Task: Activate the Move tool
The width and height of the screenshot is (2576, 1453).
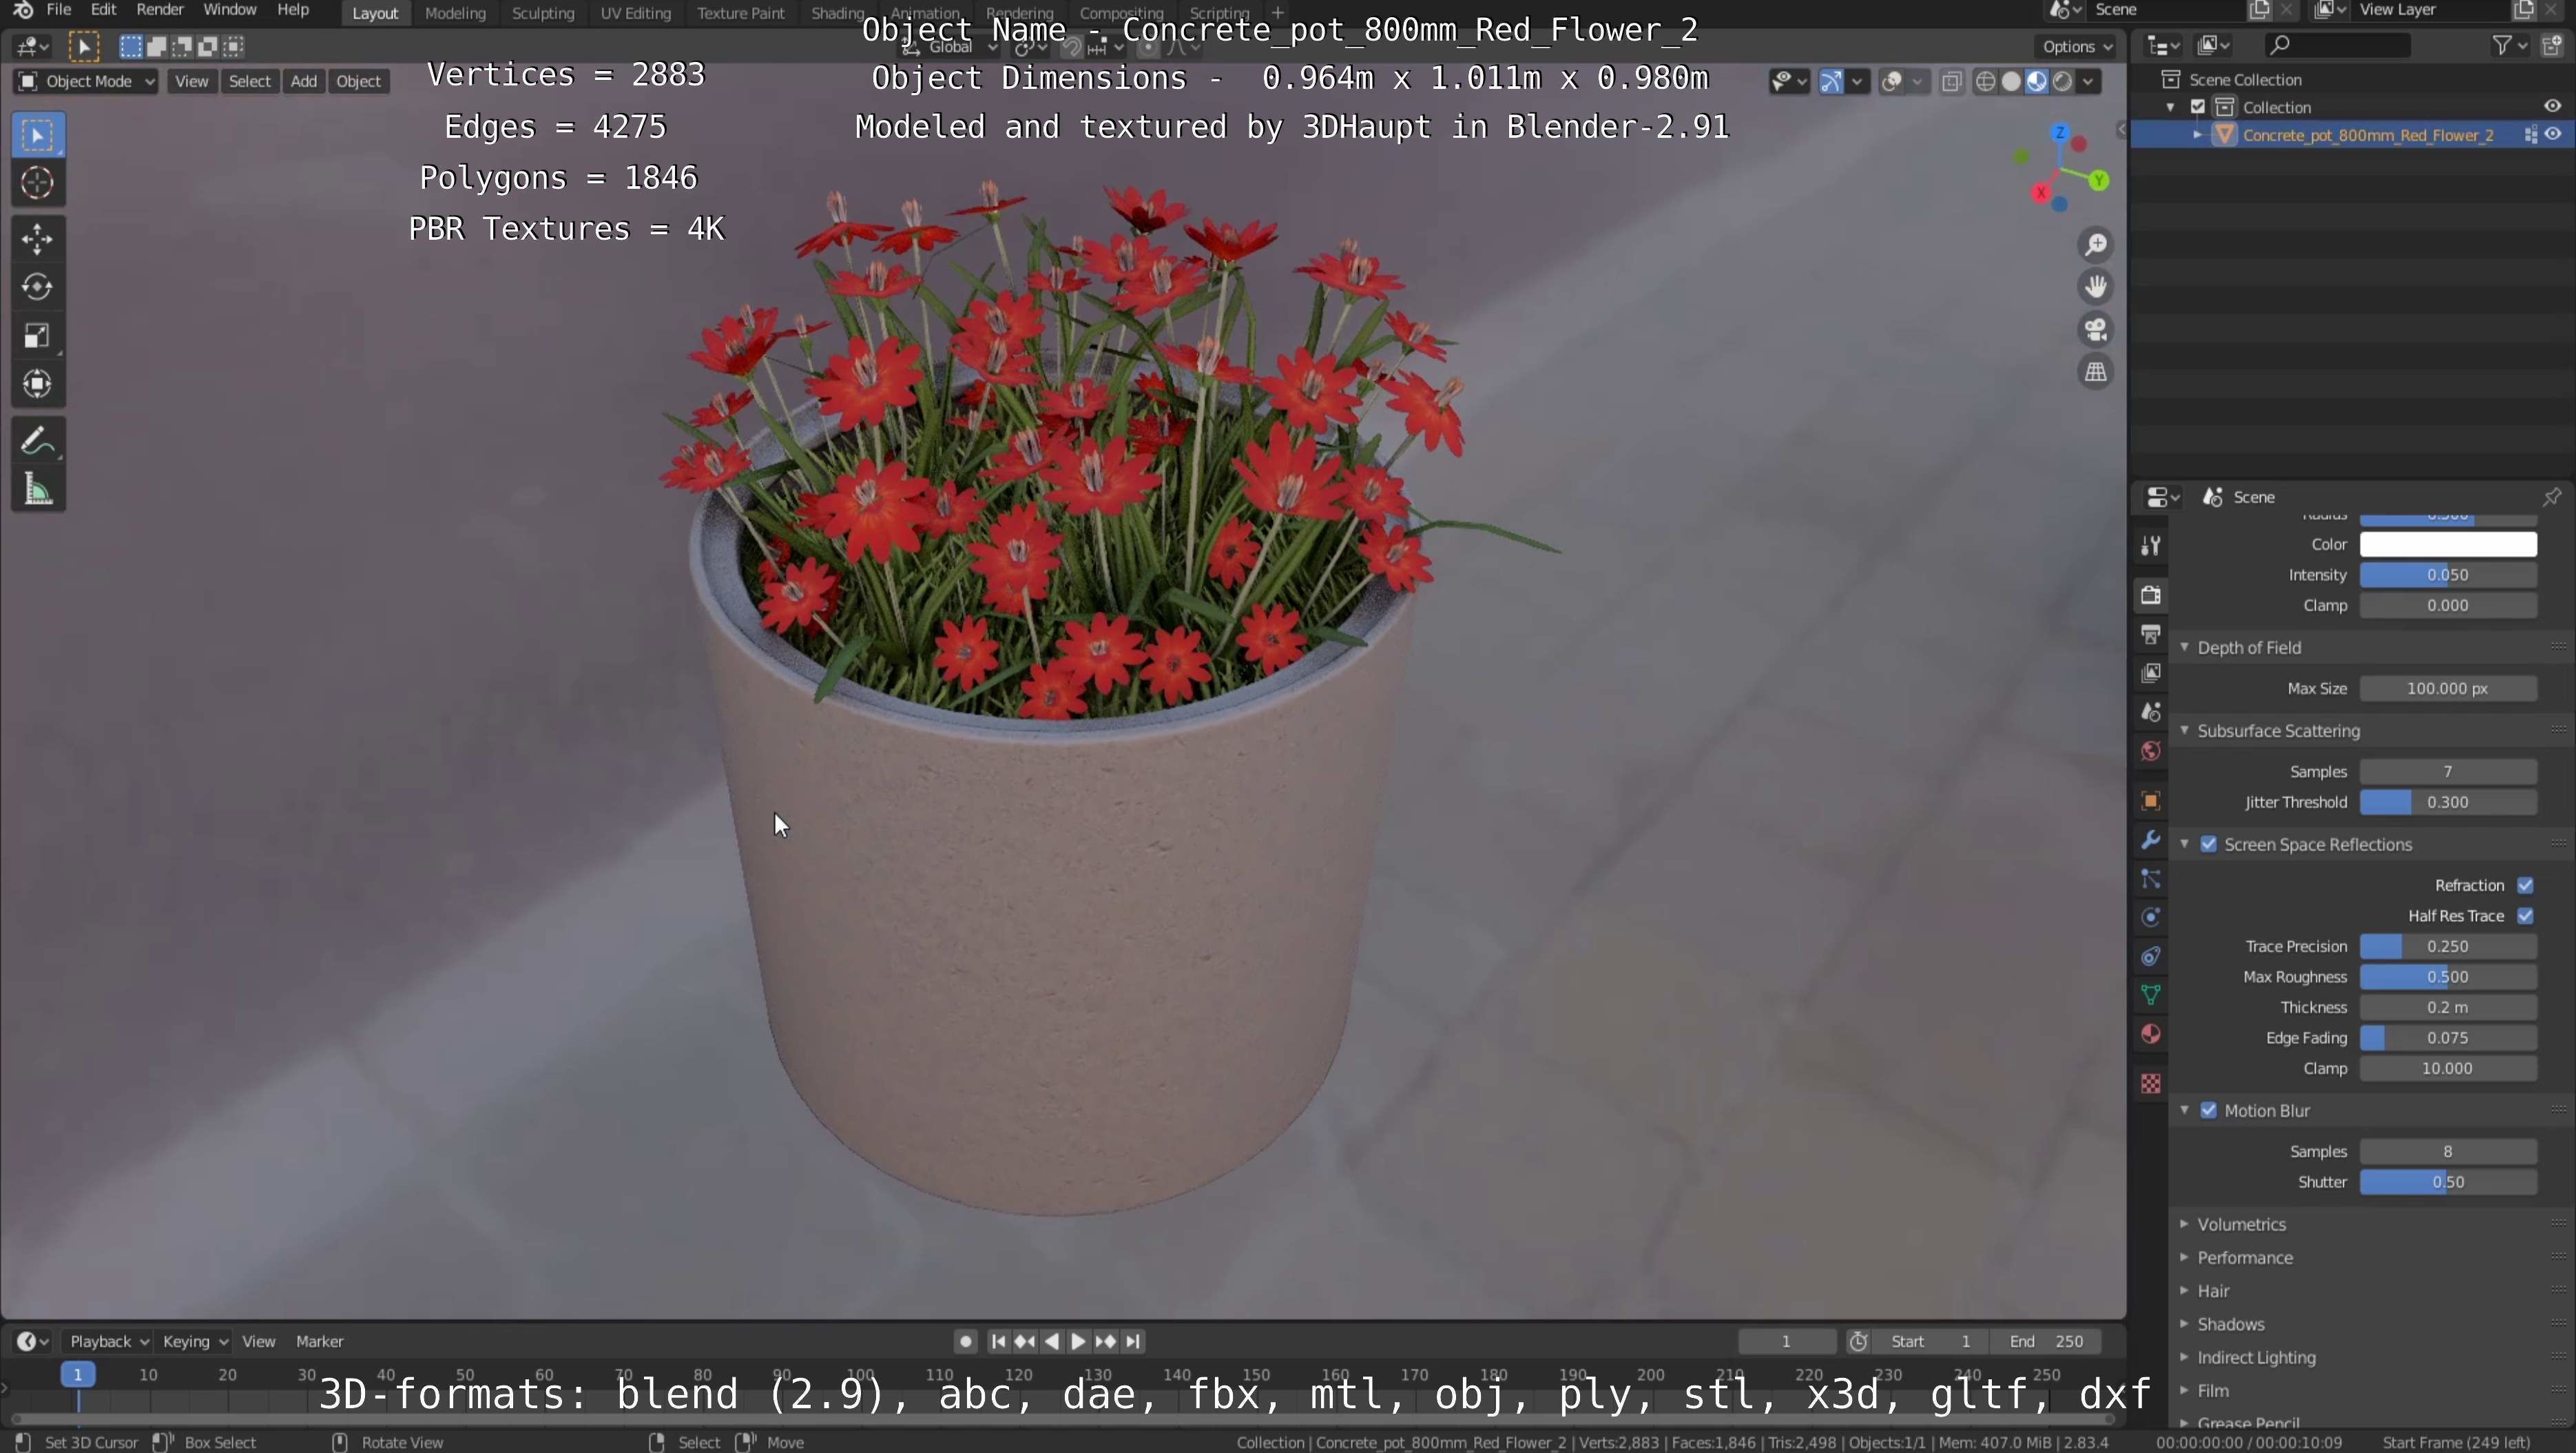Action: (x=37, y=239)
